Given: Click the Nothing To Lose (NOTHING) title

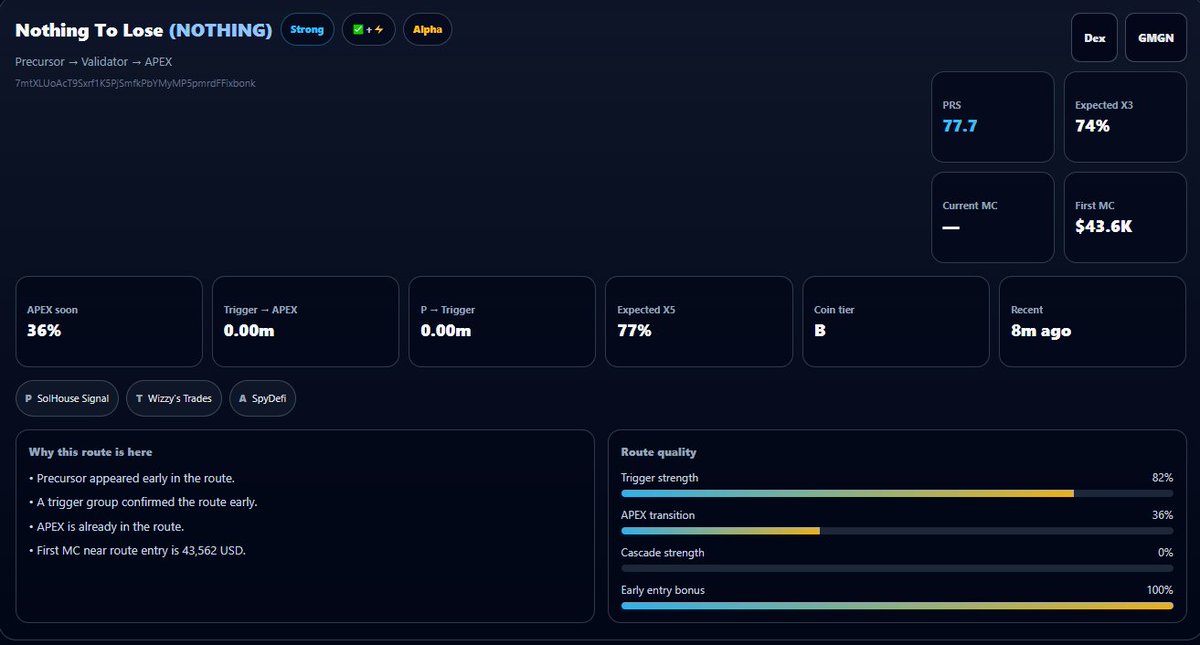Looking at the screenshot, I should (x=143, y=30).
